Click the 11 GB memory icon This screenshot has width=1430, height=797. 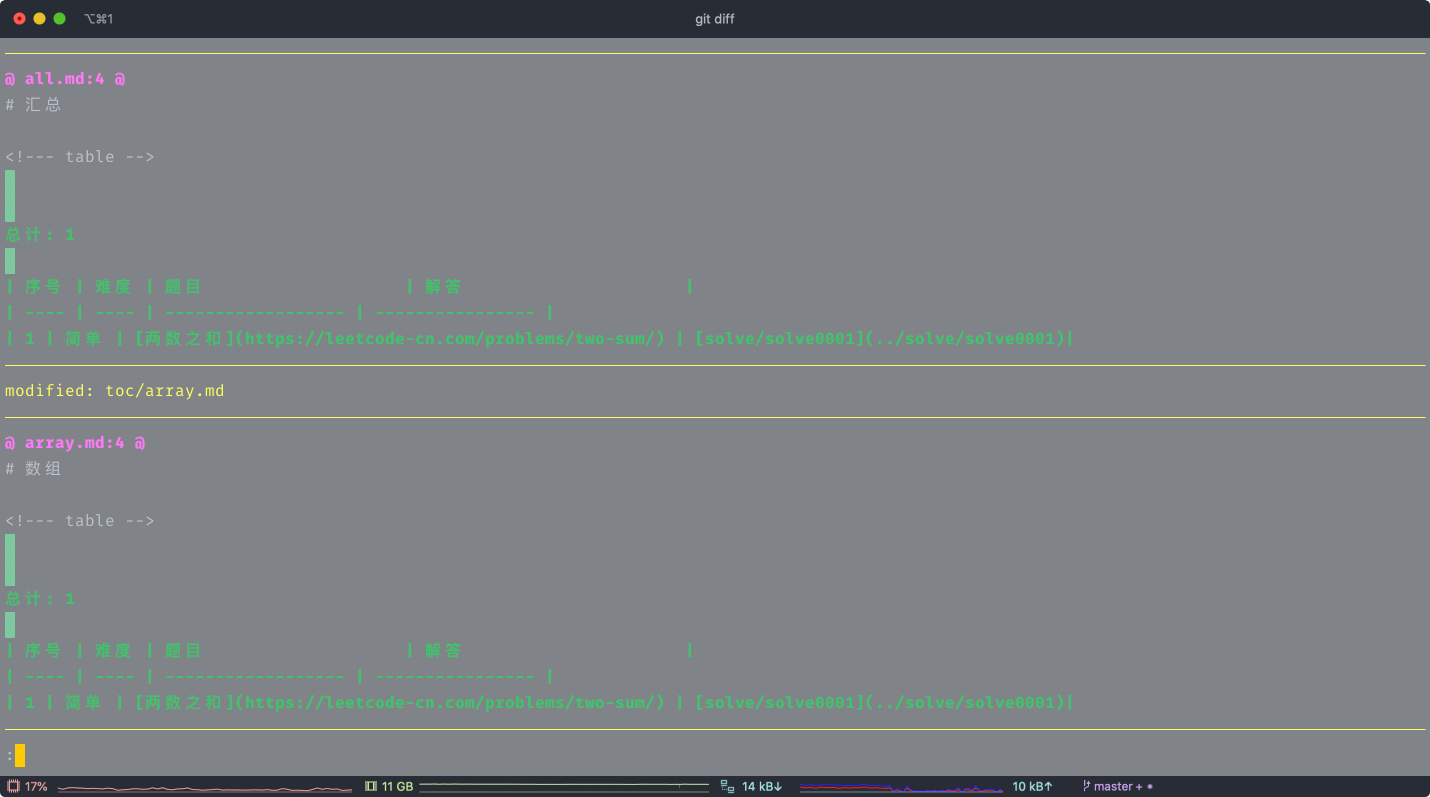tap(371, 787)
